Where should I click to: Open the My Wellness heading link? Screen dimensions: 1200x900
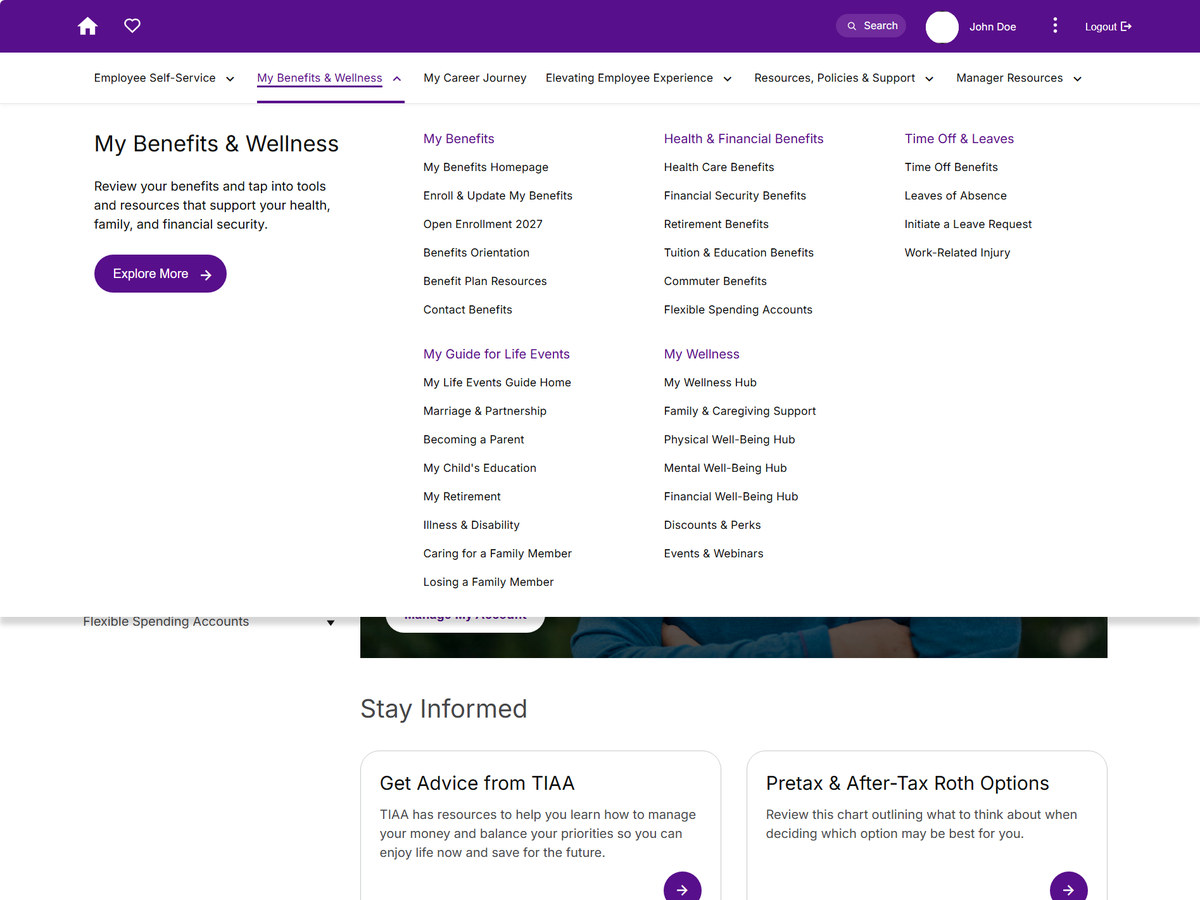[702, 354]
